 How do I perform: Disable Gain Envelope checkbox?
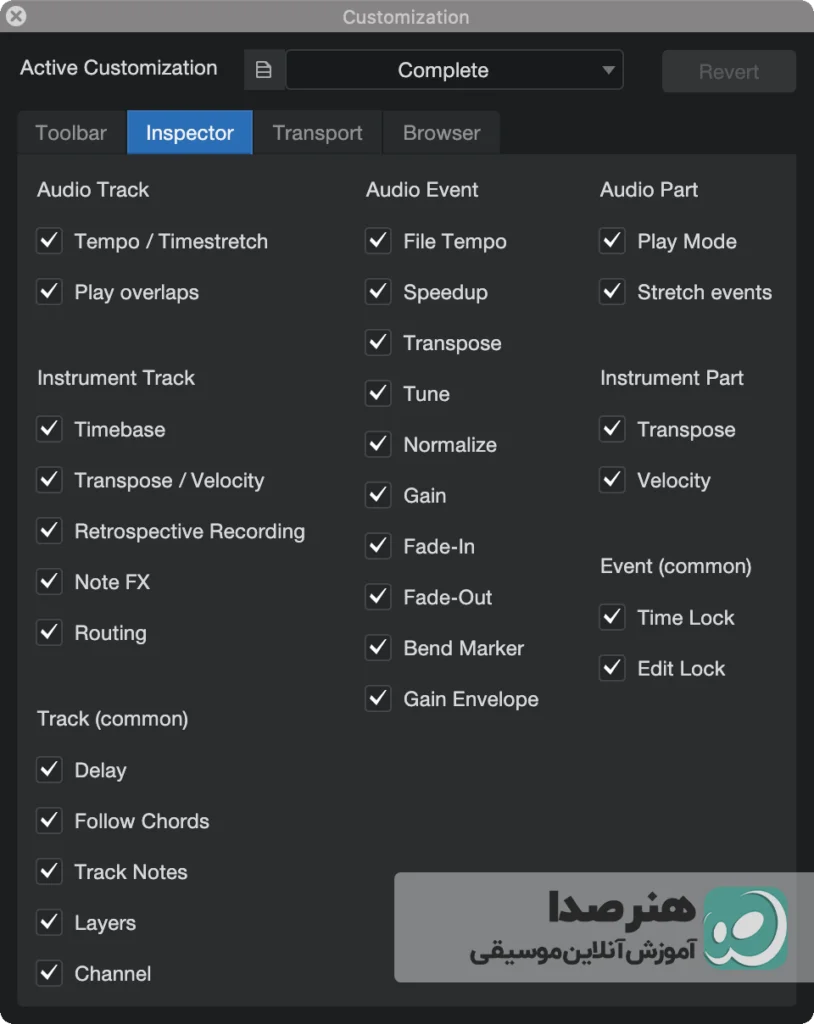click(378, 699)
